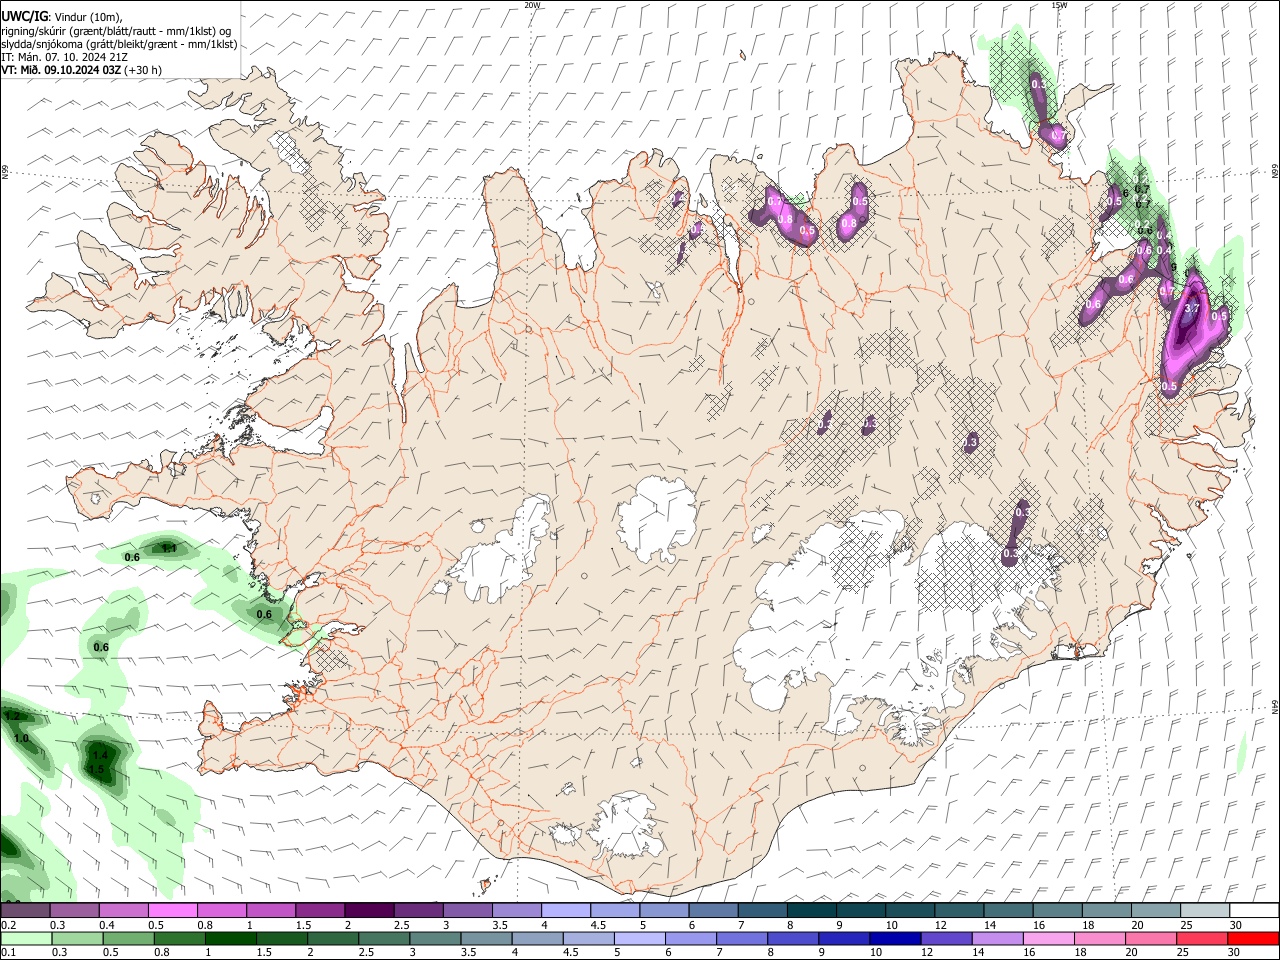Image resolution: width=1280 pixels, height=960 pixels.
Task: Click the valid time "VT: Mið. 09.10.2024 03Z (+30 h)"
Action: click(x=81, y=70)
